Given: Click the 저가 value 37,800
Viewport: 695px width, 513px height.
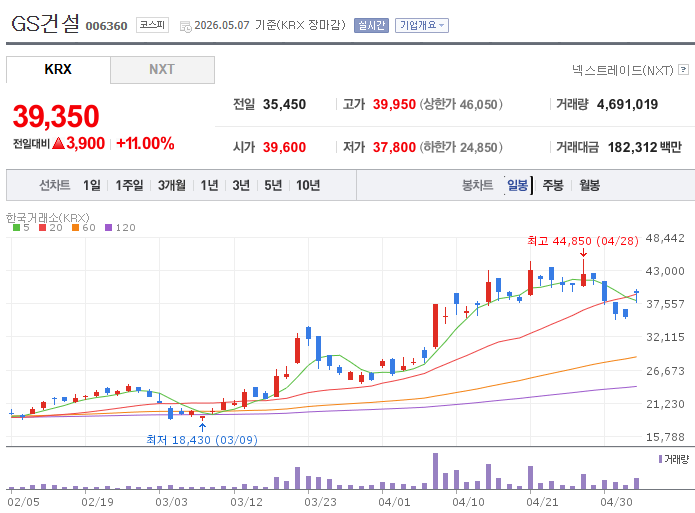Looking at the screenshot, I should (x=394, y=147).
